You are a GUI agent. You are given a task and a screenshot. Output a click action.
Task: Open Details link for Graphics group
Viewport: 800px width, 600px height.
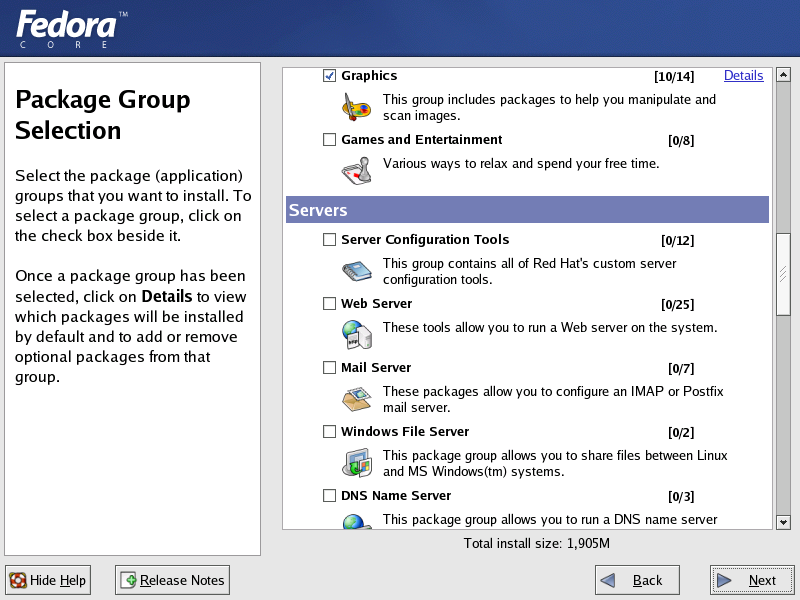click(x=743, y=76)
